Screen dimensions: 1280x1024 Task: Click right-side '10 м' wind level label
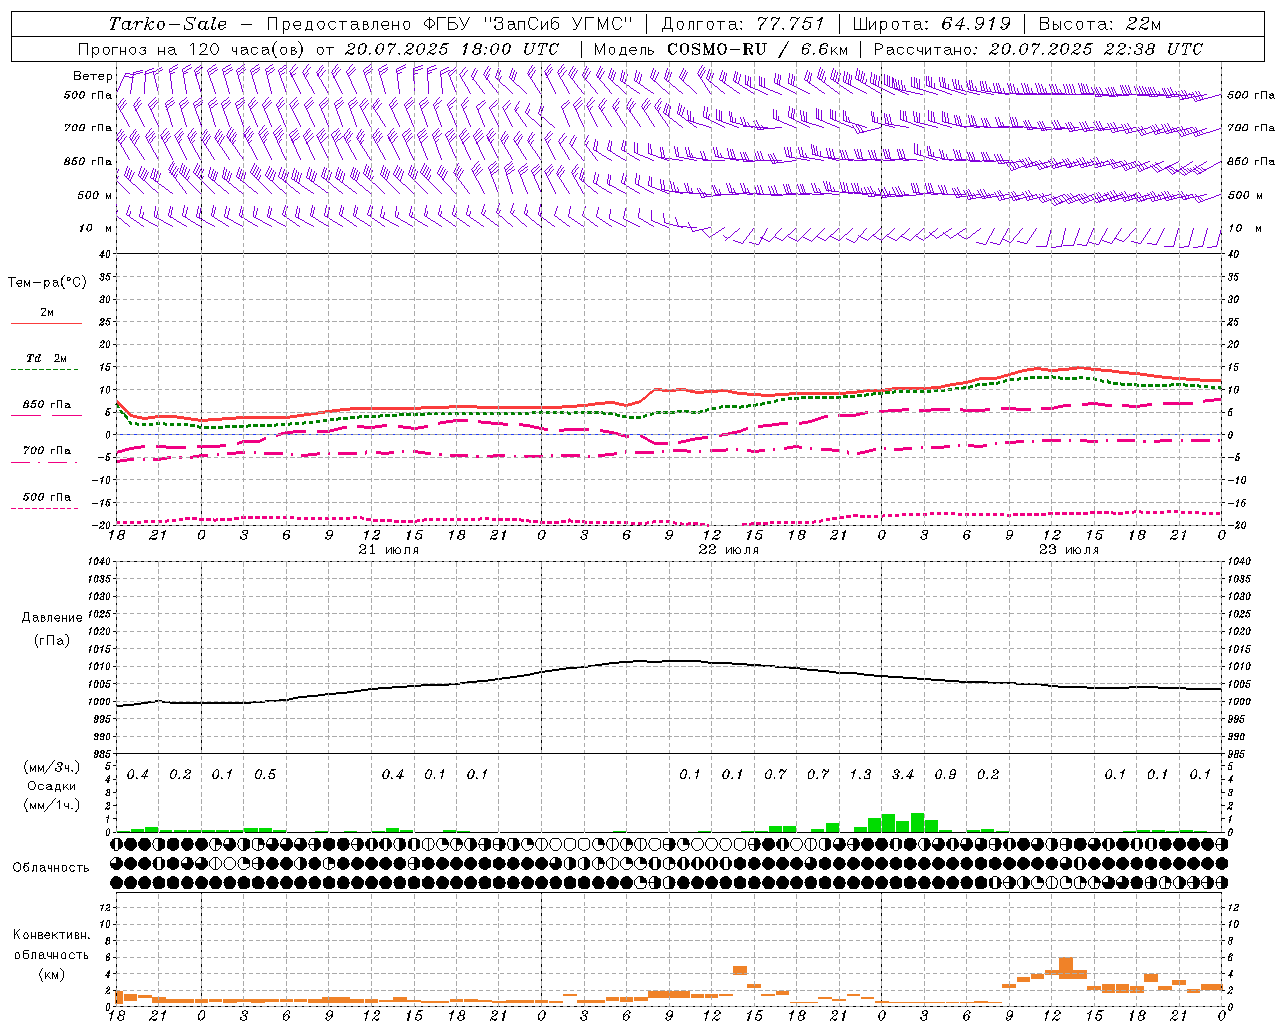1244,228
